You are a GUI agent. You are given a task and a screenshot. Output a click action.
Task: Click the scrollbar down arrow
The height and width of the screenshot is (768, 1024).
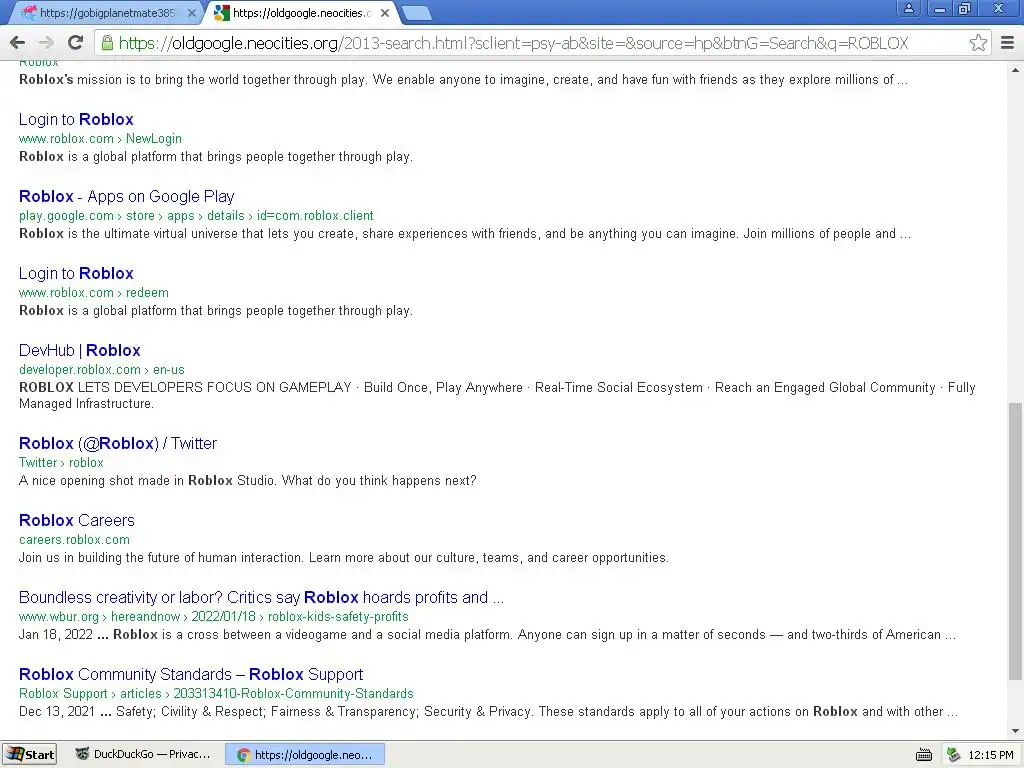coord(1016,731)
